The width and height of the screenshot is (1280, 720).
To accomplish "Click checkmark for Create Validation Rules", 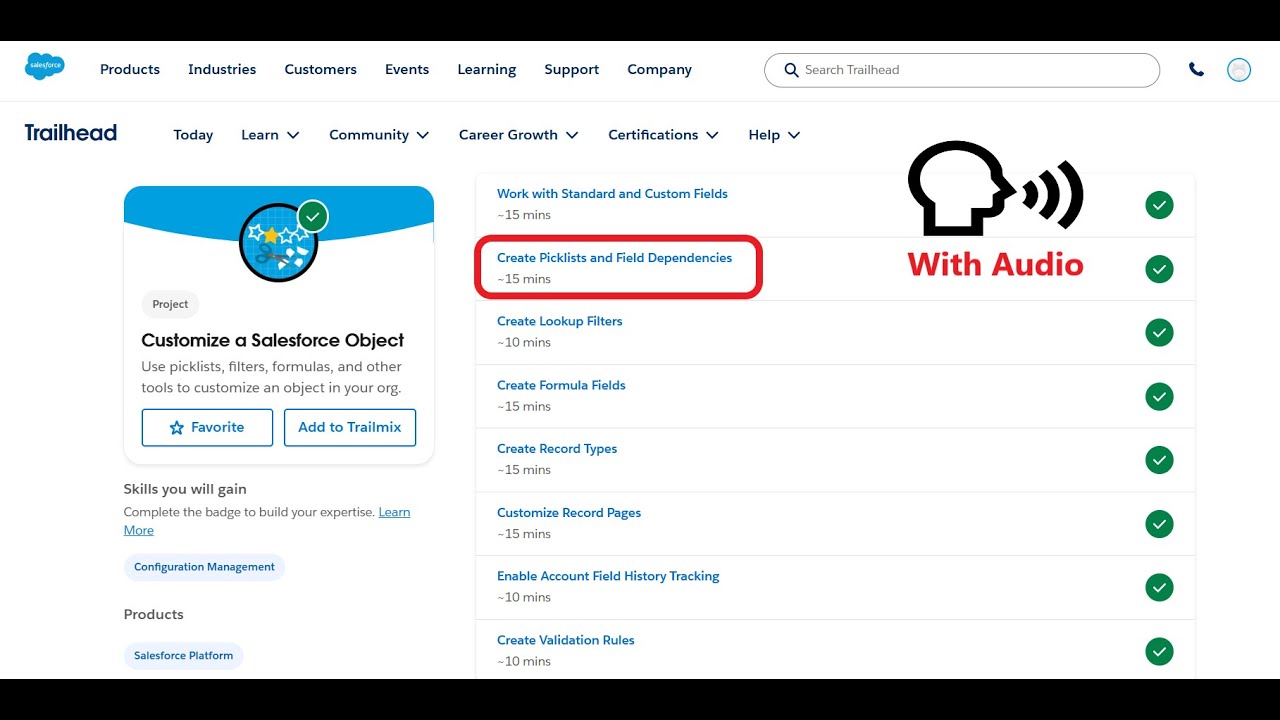I will [1159, 652].
